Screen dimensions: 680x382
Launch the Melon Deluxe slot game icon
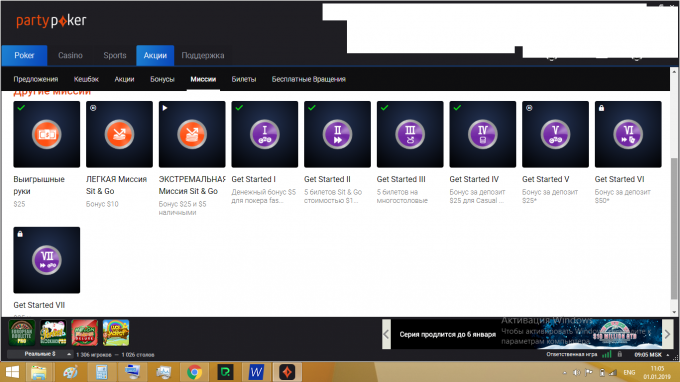85,333
